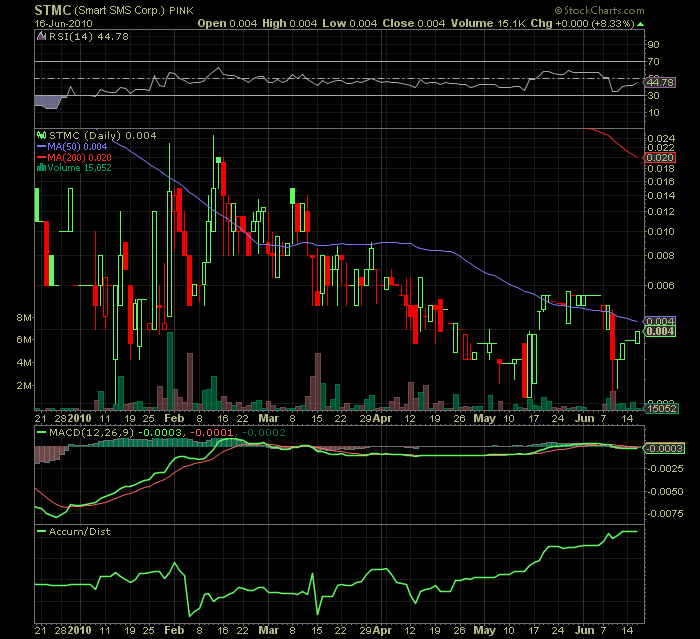The image size is (700, 639).
Task: Click the MA(200) 0.020 legend text
Action: [x=79, y=158]
